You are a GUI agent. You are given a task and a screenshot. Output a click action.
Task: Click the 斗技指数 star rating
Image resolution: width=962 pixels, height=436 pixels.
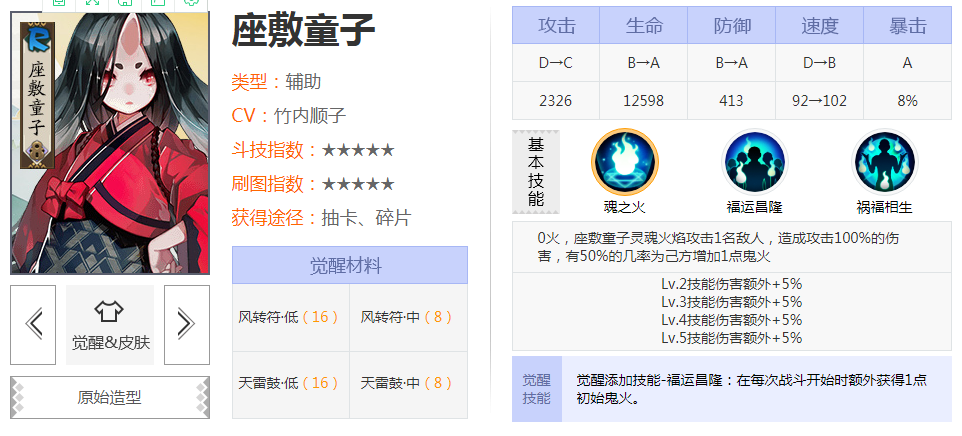(x=358, y=150)
